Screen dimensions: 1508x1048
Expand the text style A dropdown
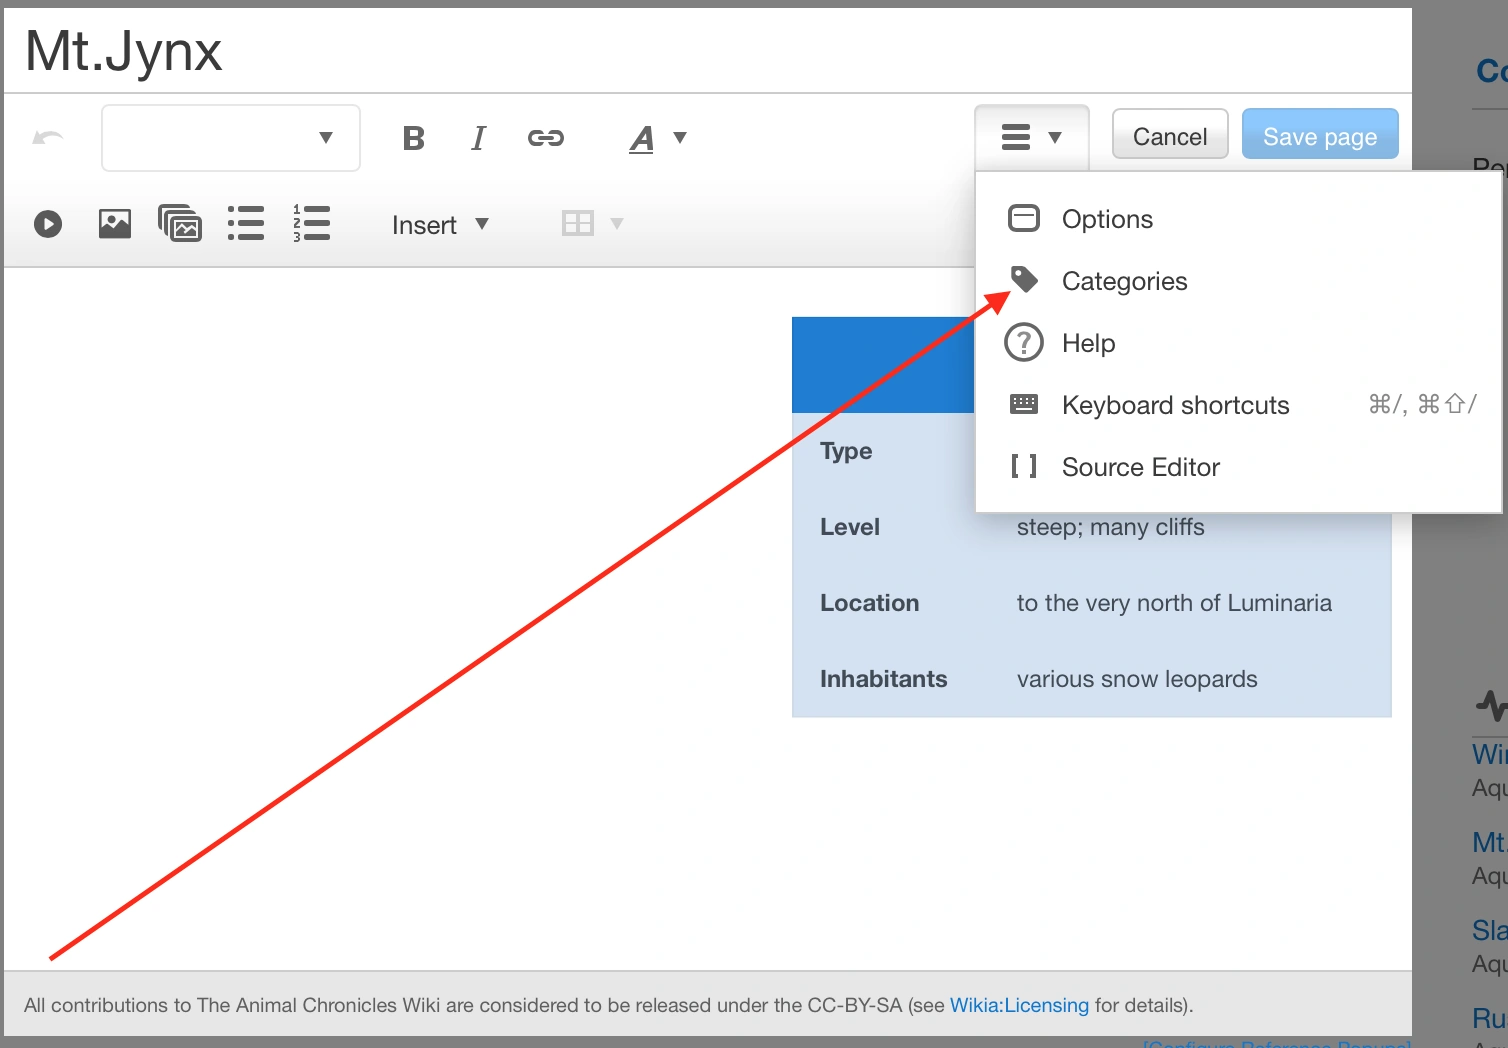point(658,138)
